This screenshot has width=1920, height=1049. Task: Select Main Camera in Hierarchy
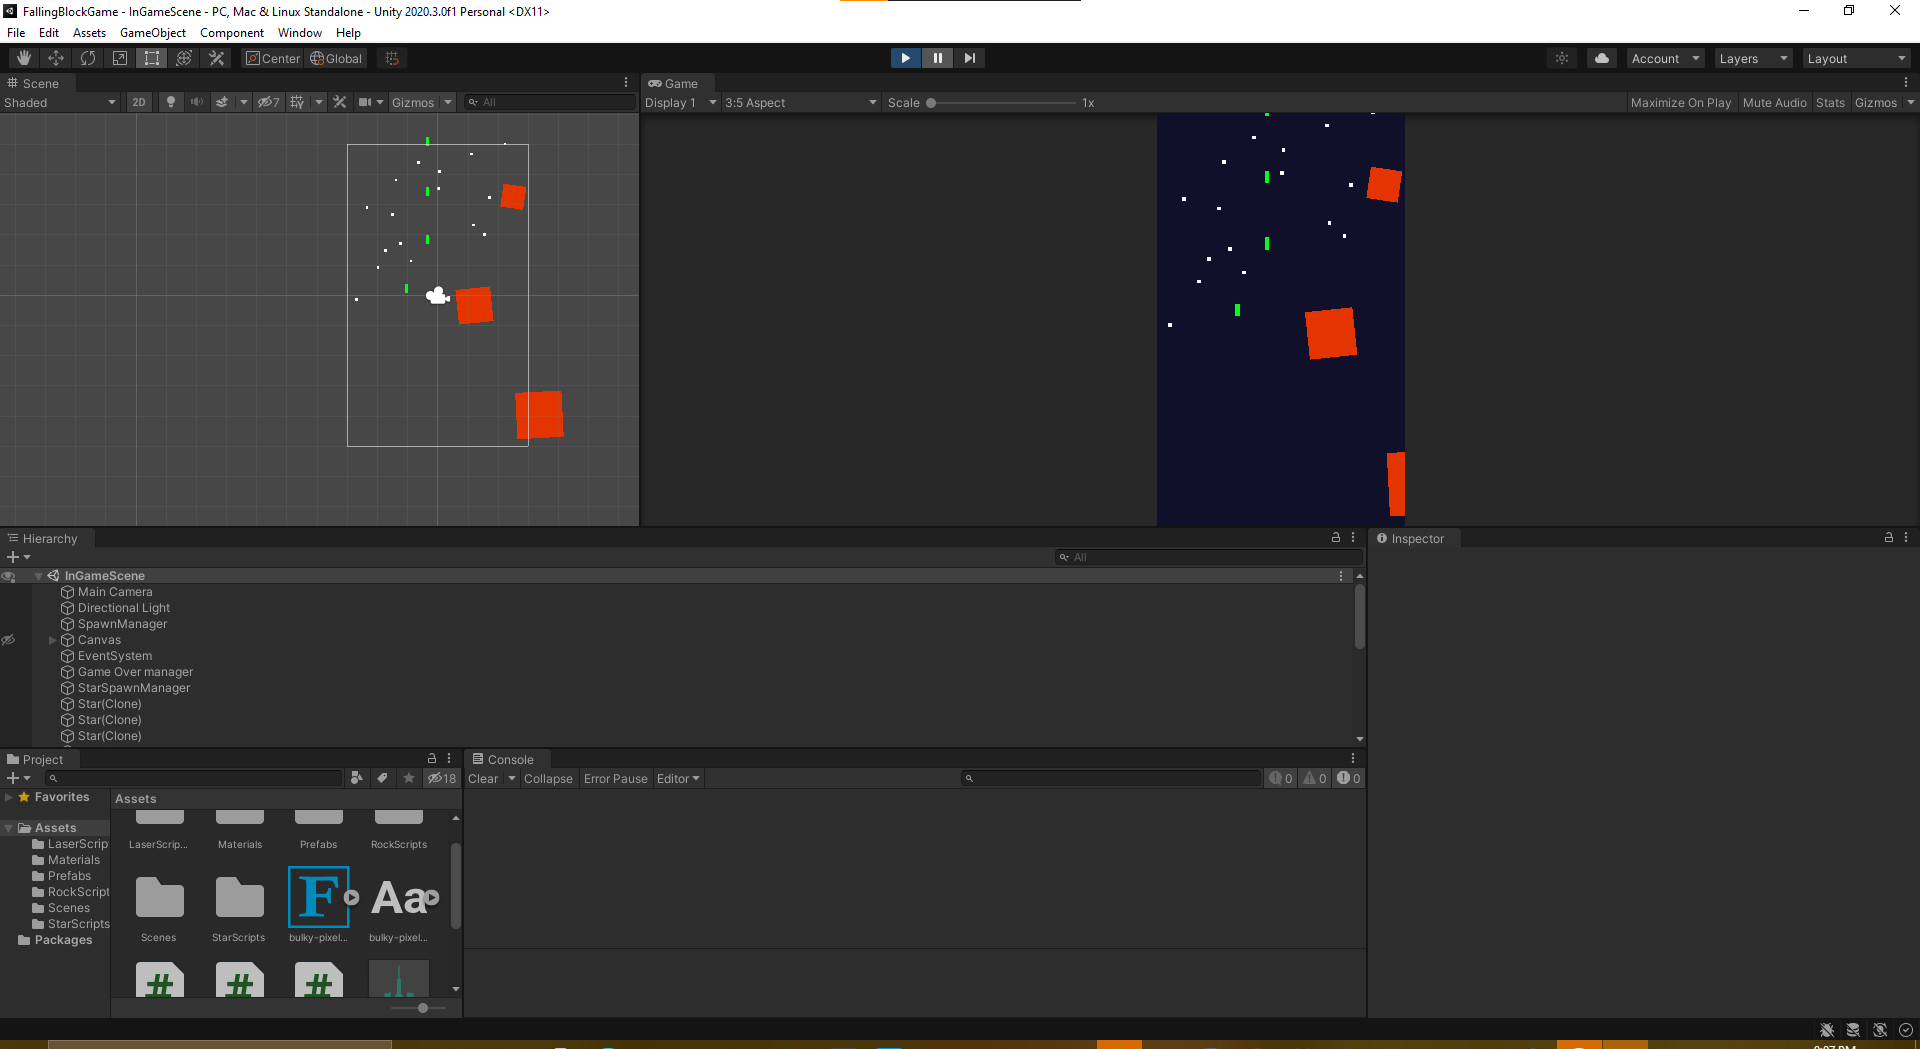click(115, 592)
